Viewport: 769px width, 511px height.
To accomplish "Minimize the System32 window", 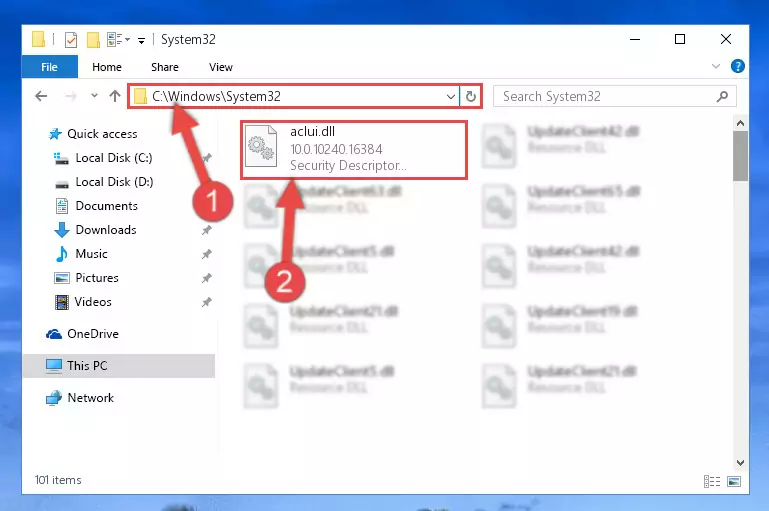I will click(x=635, y=39).
